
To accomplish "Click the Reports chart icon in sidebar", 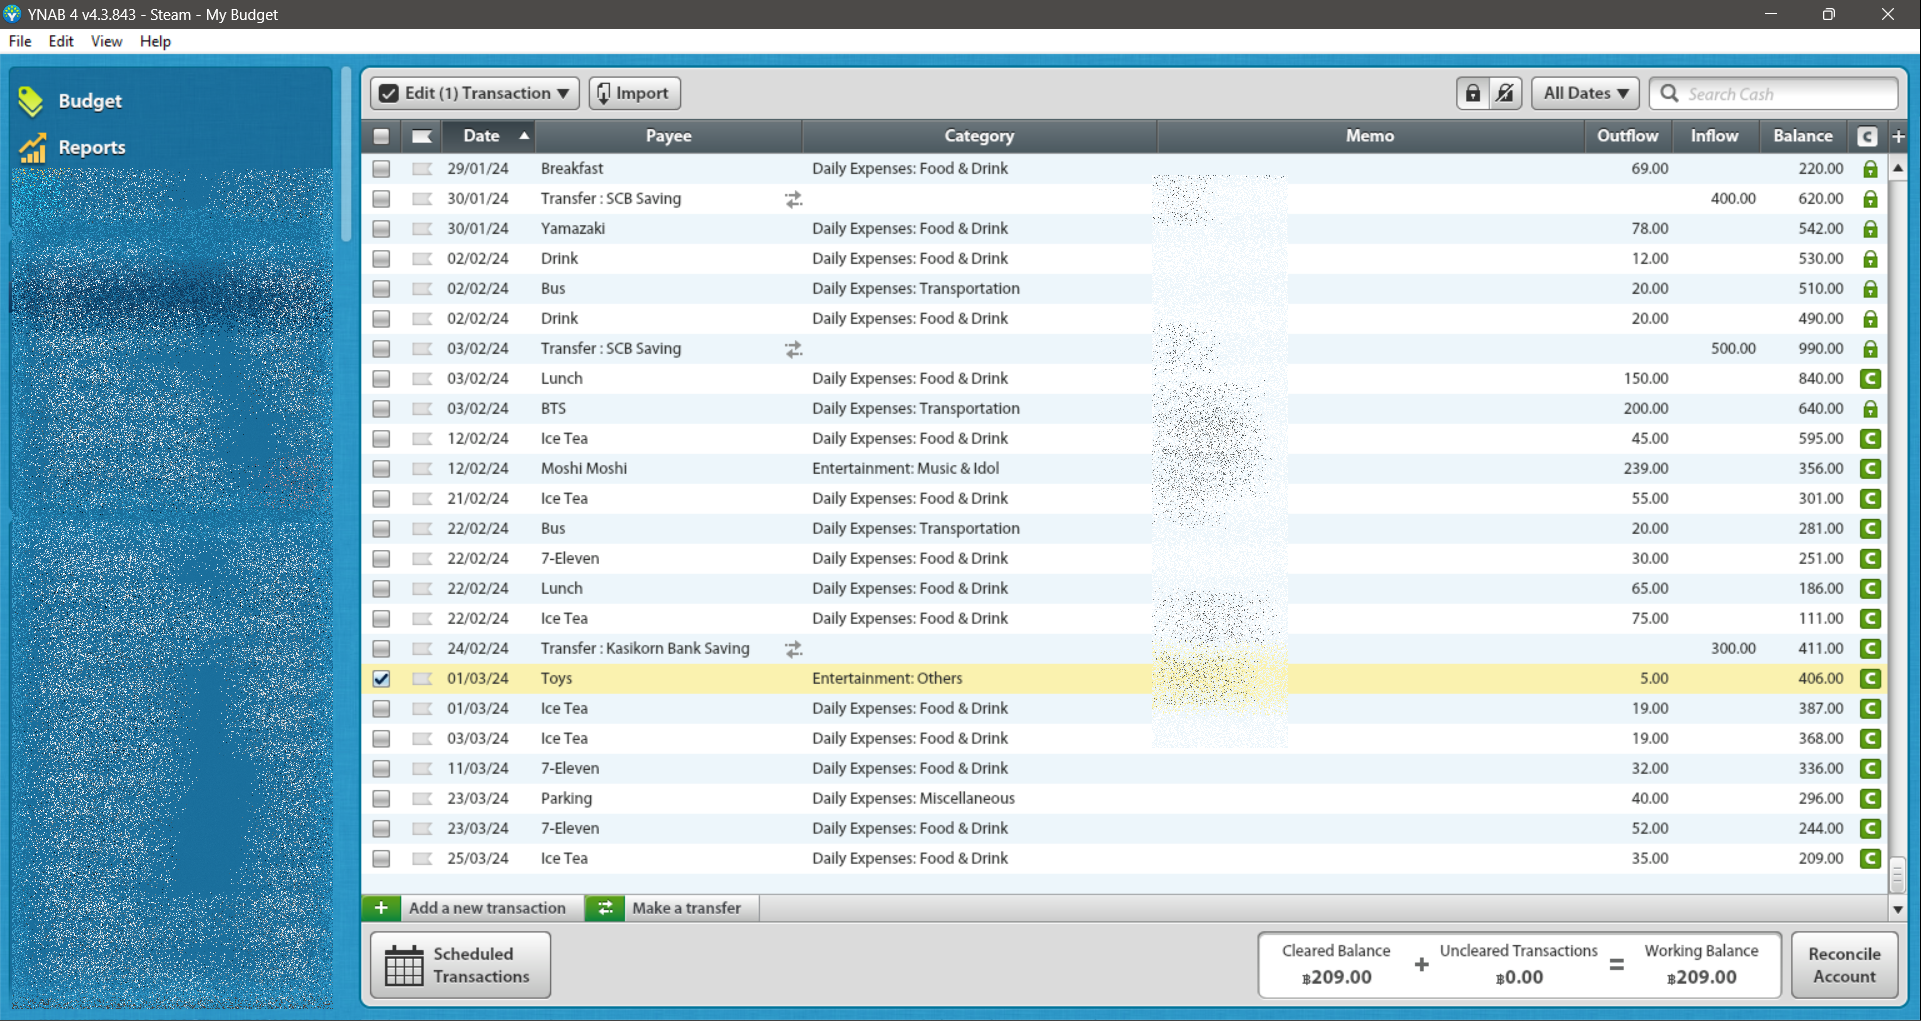I will (x=33, y=148).
